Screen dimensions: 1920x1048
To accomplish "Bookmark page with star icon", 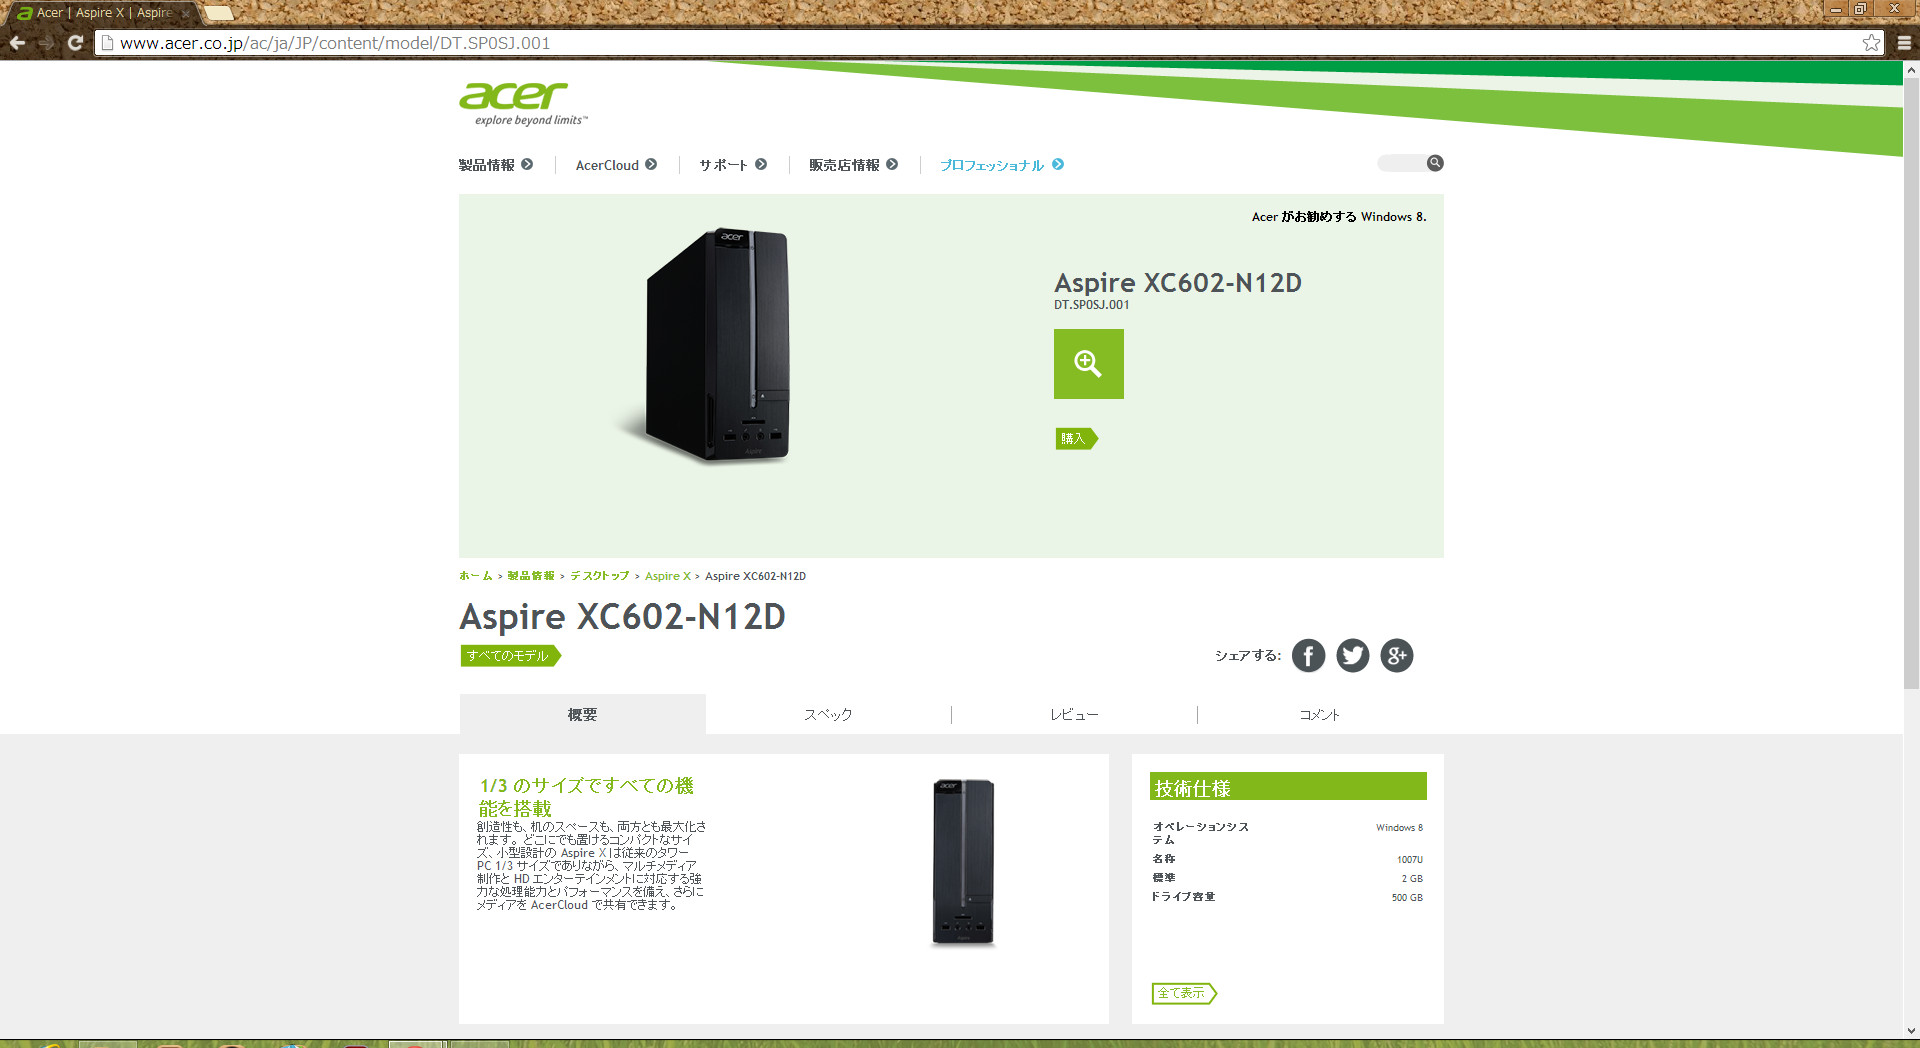I will click(x=1871, y=43).
